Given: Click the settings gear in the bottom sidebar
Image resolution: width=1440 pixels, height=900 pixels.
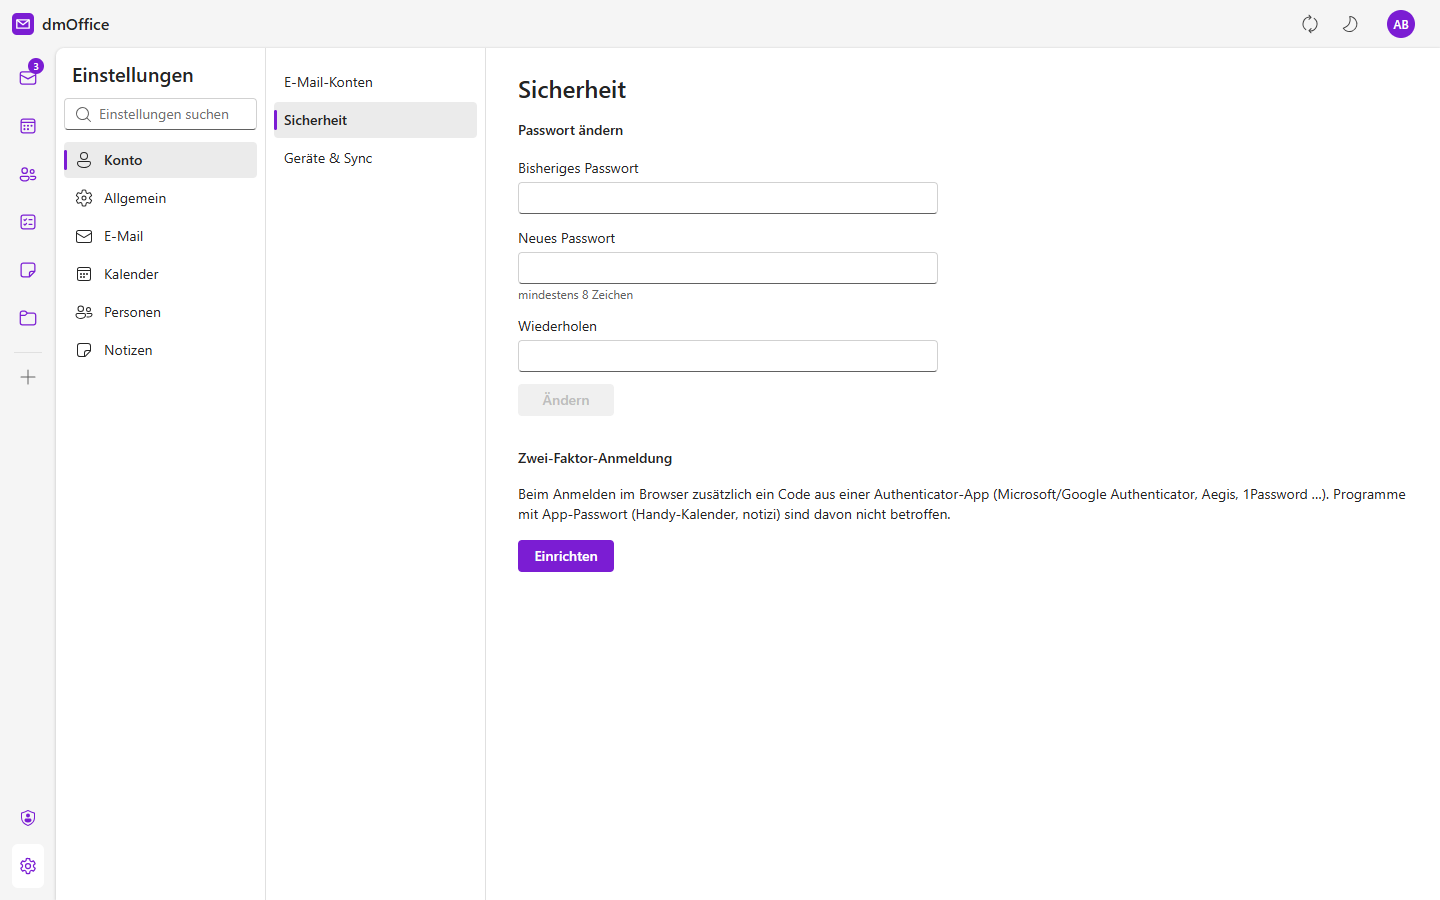Looking at the screenshot, I should point(28,866).
